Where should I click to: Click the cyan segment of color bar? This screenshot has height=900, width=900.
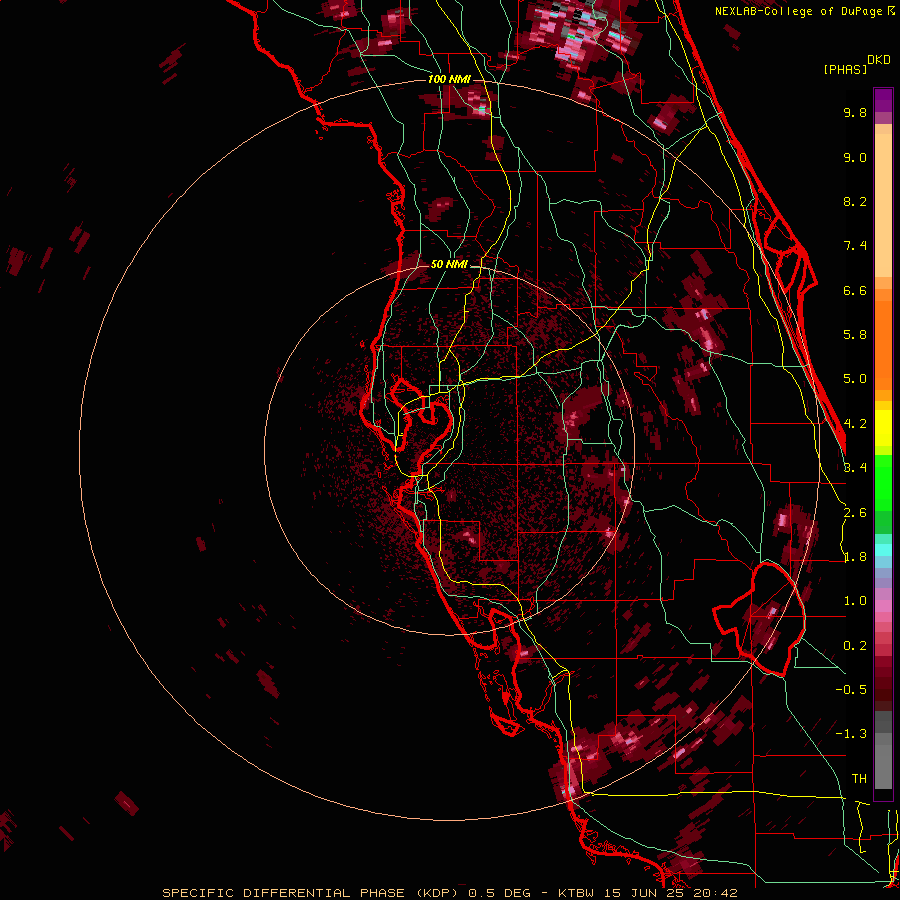[883, 550]
